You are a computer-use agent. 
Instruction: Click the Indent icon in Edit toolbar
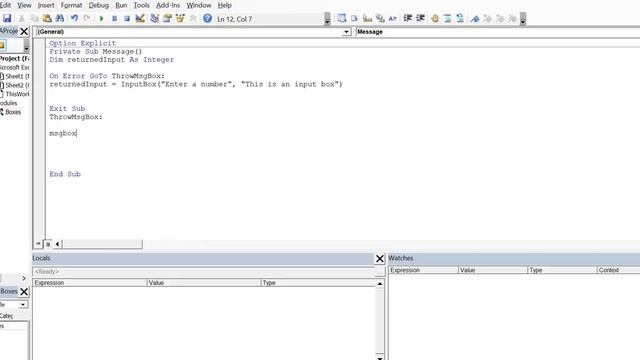[407, 18]
